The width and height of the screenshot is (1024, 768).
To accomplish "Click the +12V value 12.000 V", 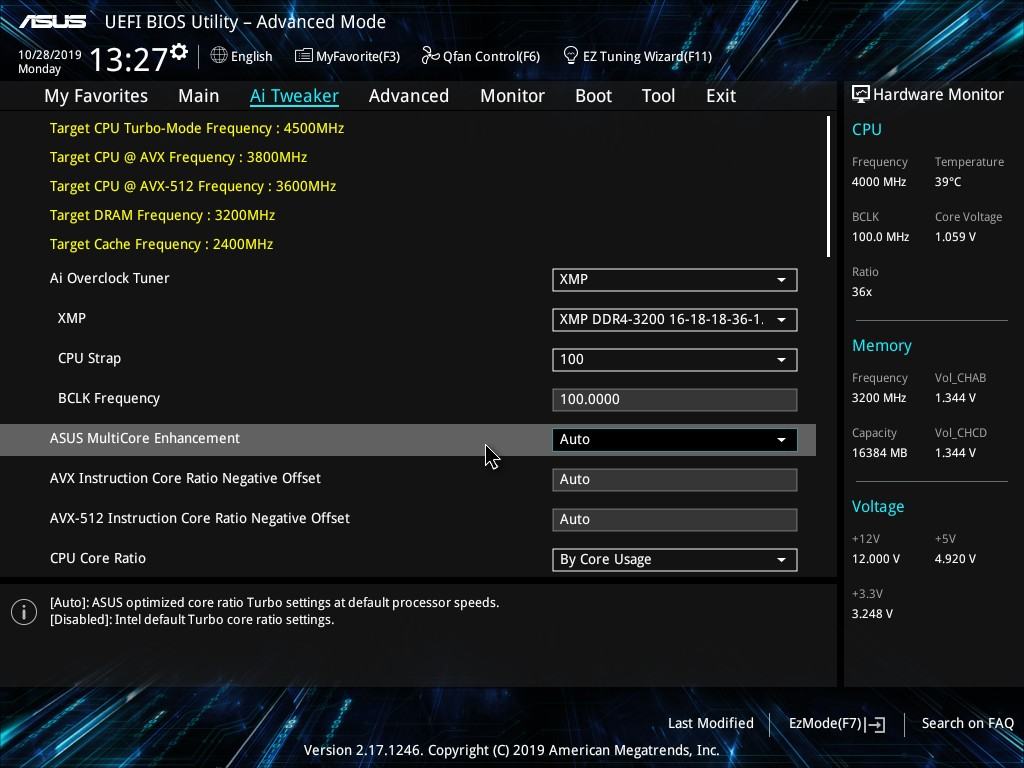I will coord(876,558).
